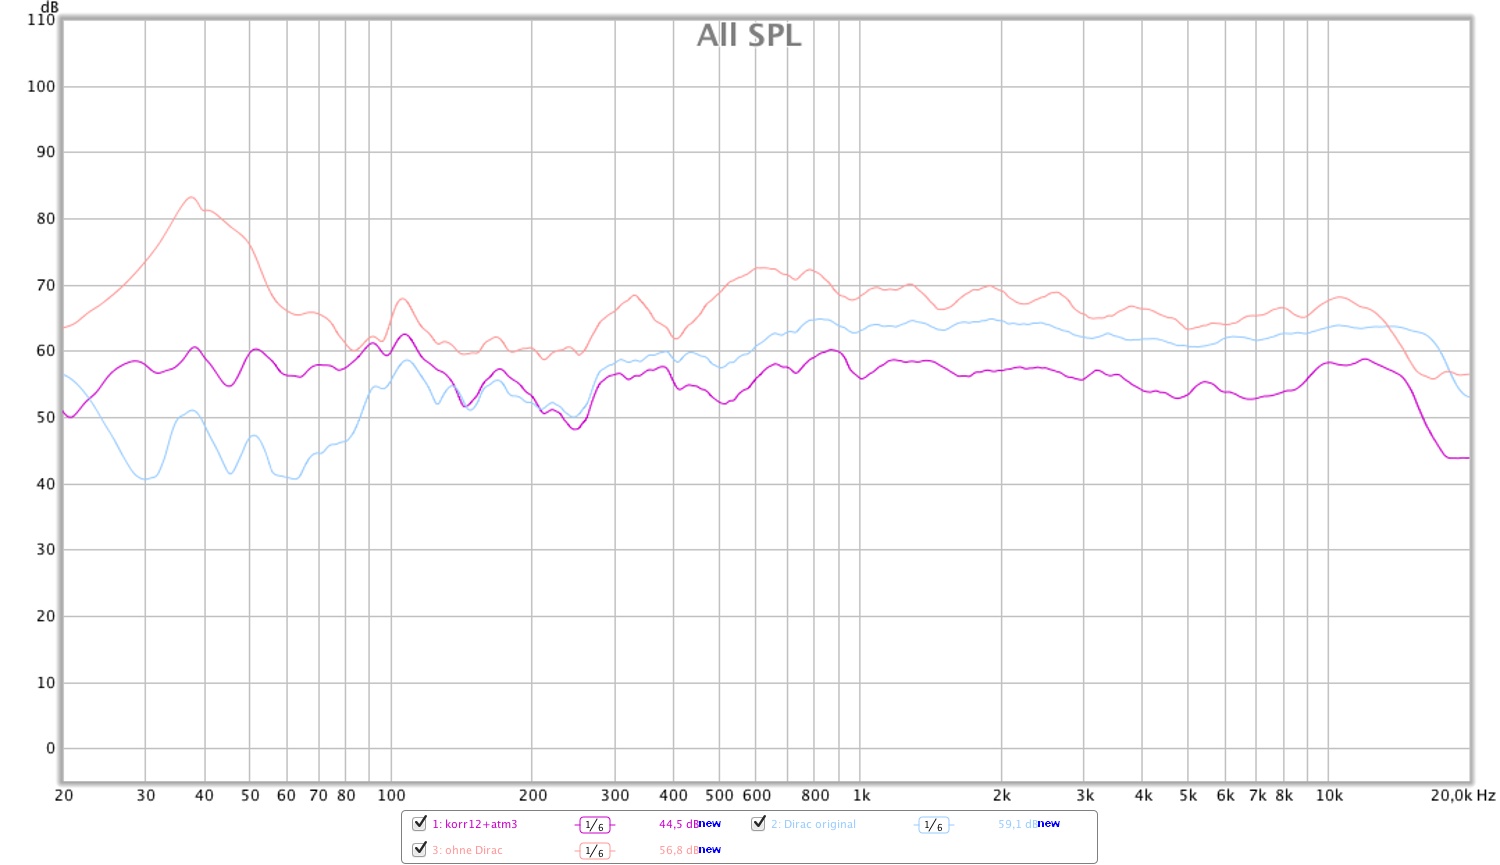1500x865 pixels.
Task: Click the 1/6 smoothing icon for Dirac original
Action: point(933,825)
